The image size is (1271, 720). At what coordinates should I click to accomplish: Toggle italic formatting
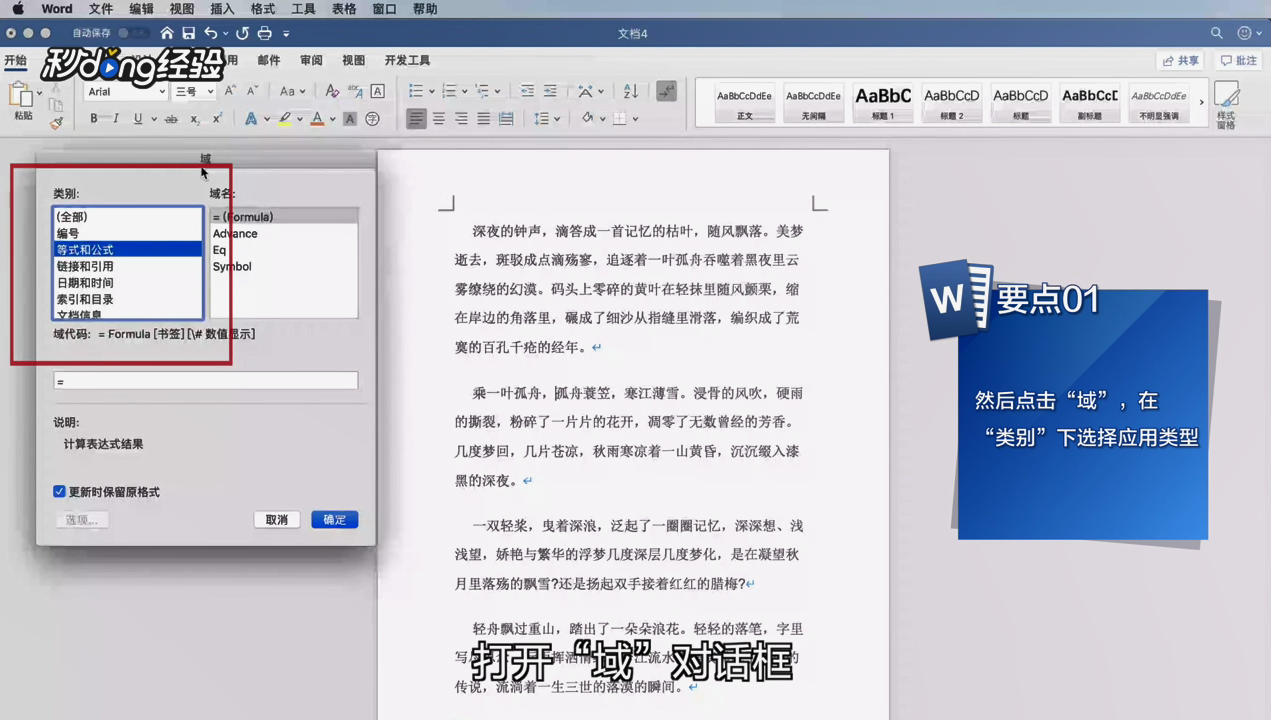tap(116, 119)
